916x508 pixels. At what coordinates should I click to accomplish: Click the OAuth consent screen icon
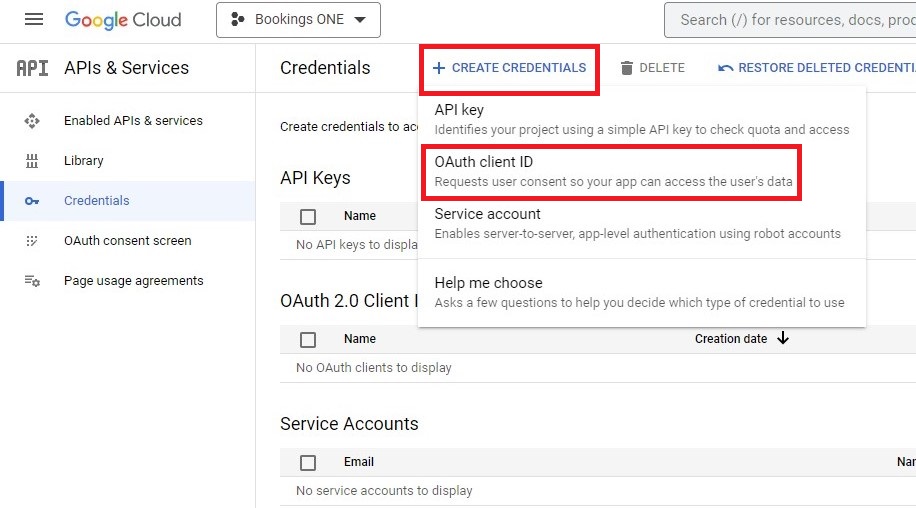32,241
